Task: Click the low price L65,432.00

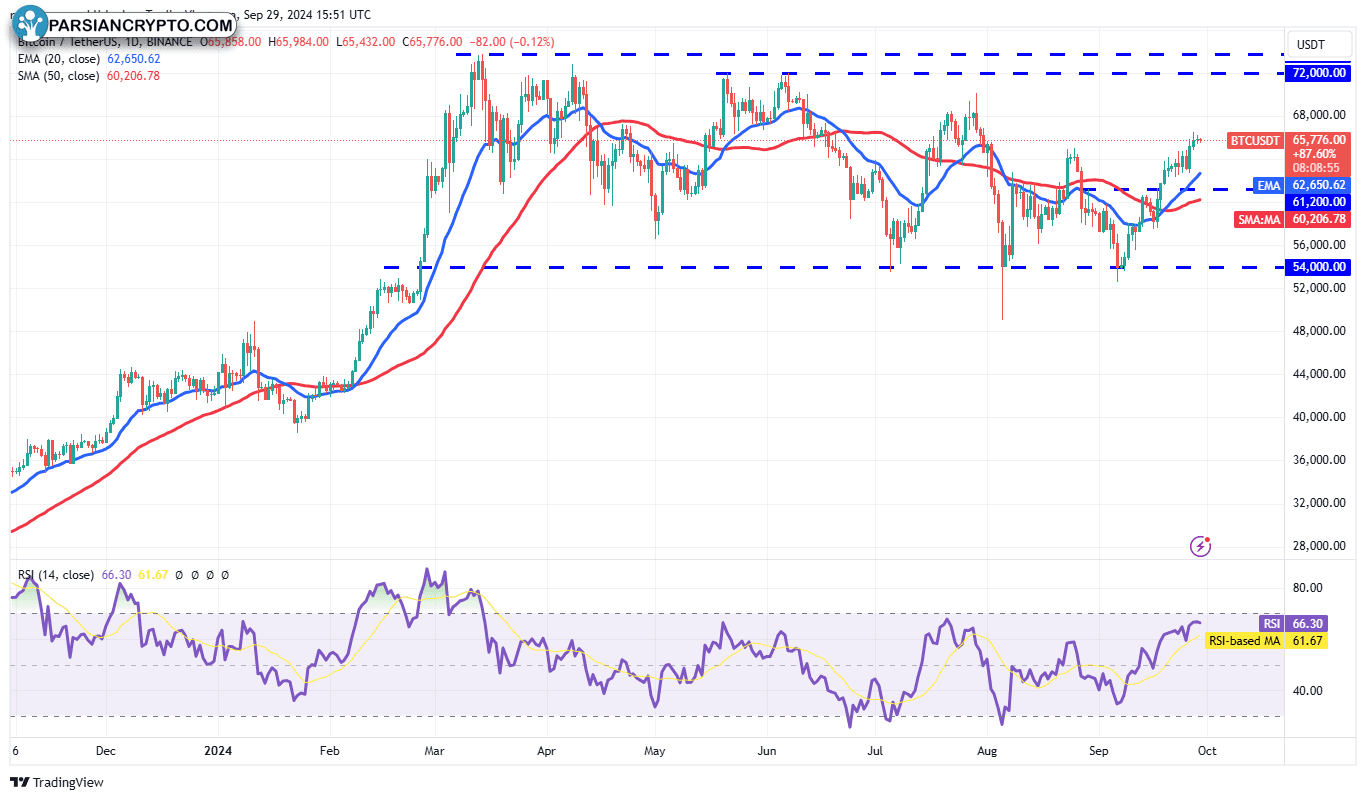Action: pos(368,42)
